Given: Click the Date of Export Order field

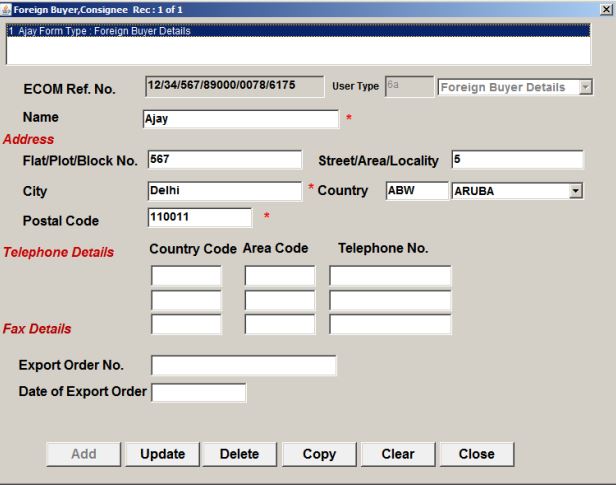Looking at the screenshot, I should [199, 393].
